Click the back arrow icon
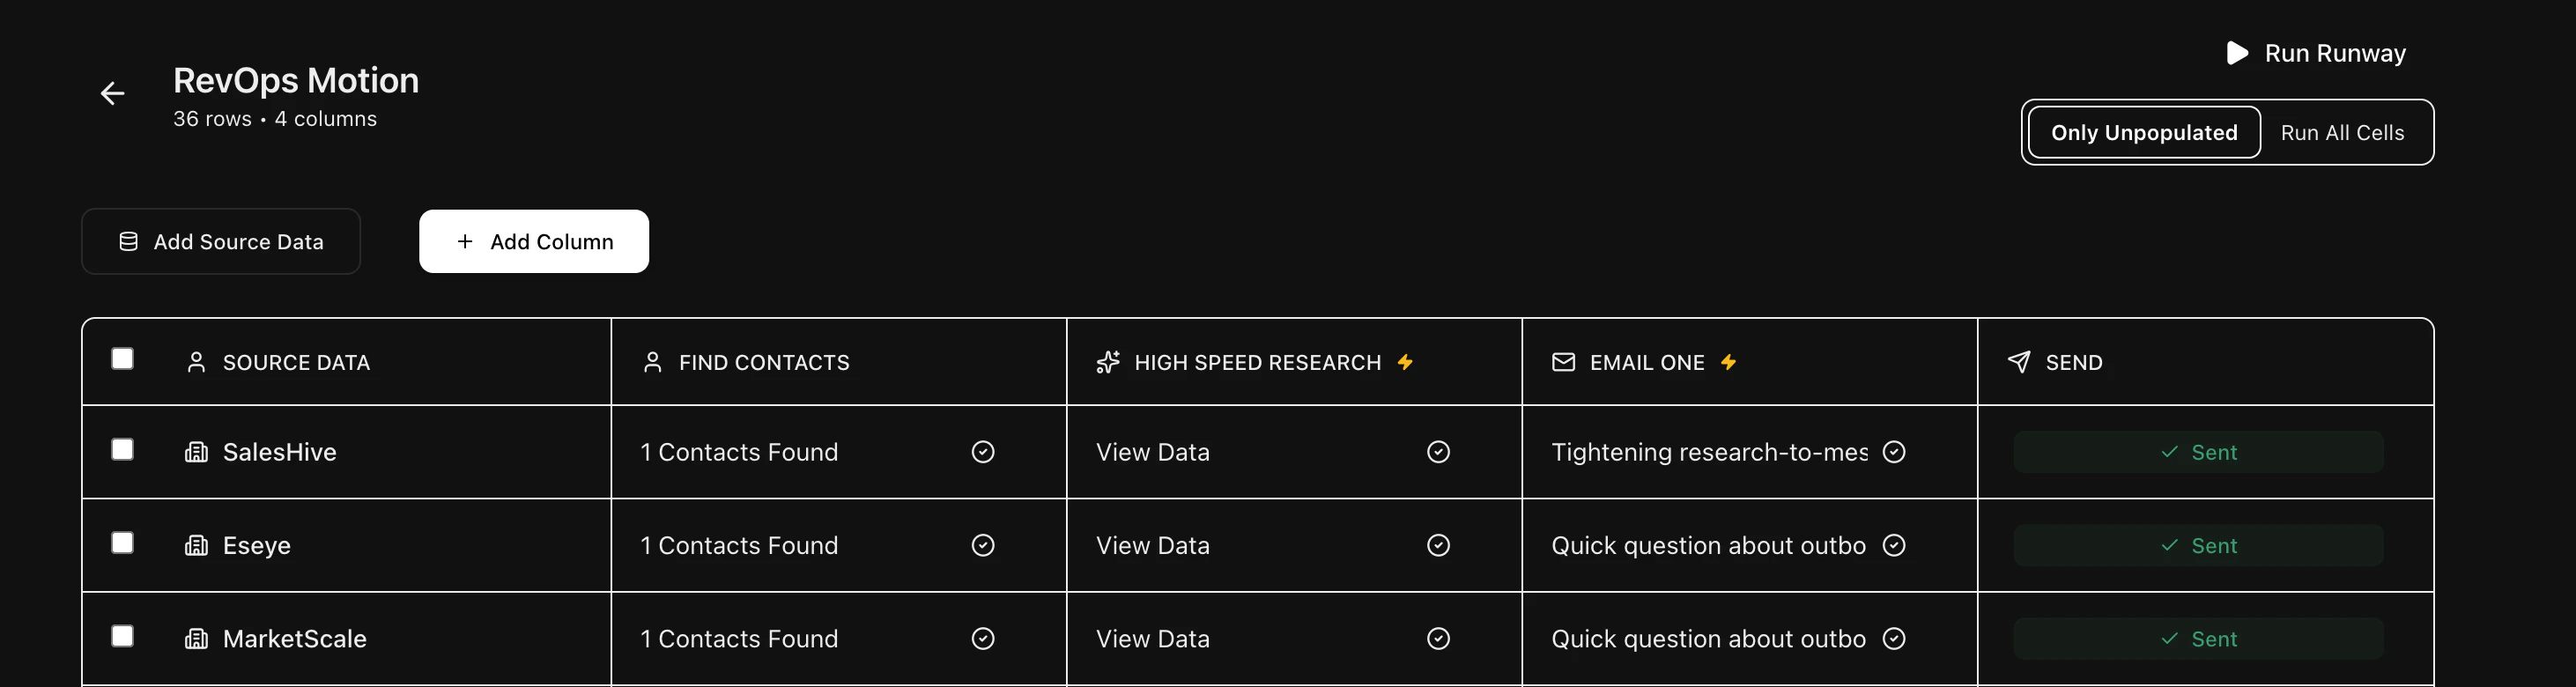 [x=112, y=94]
